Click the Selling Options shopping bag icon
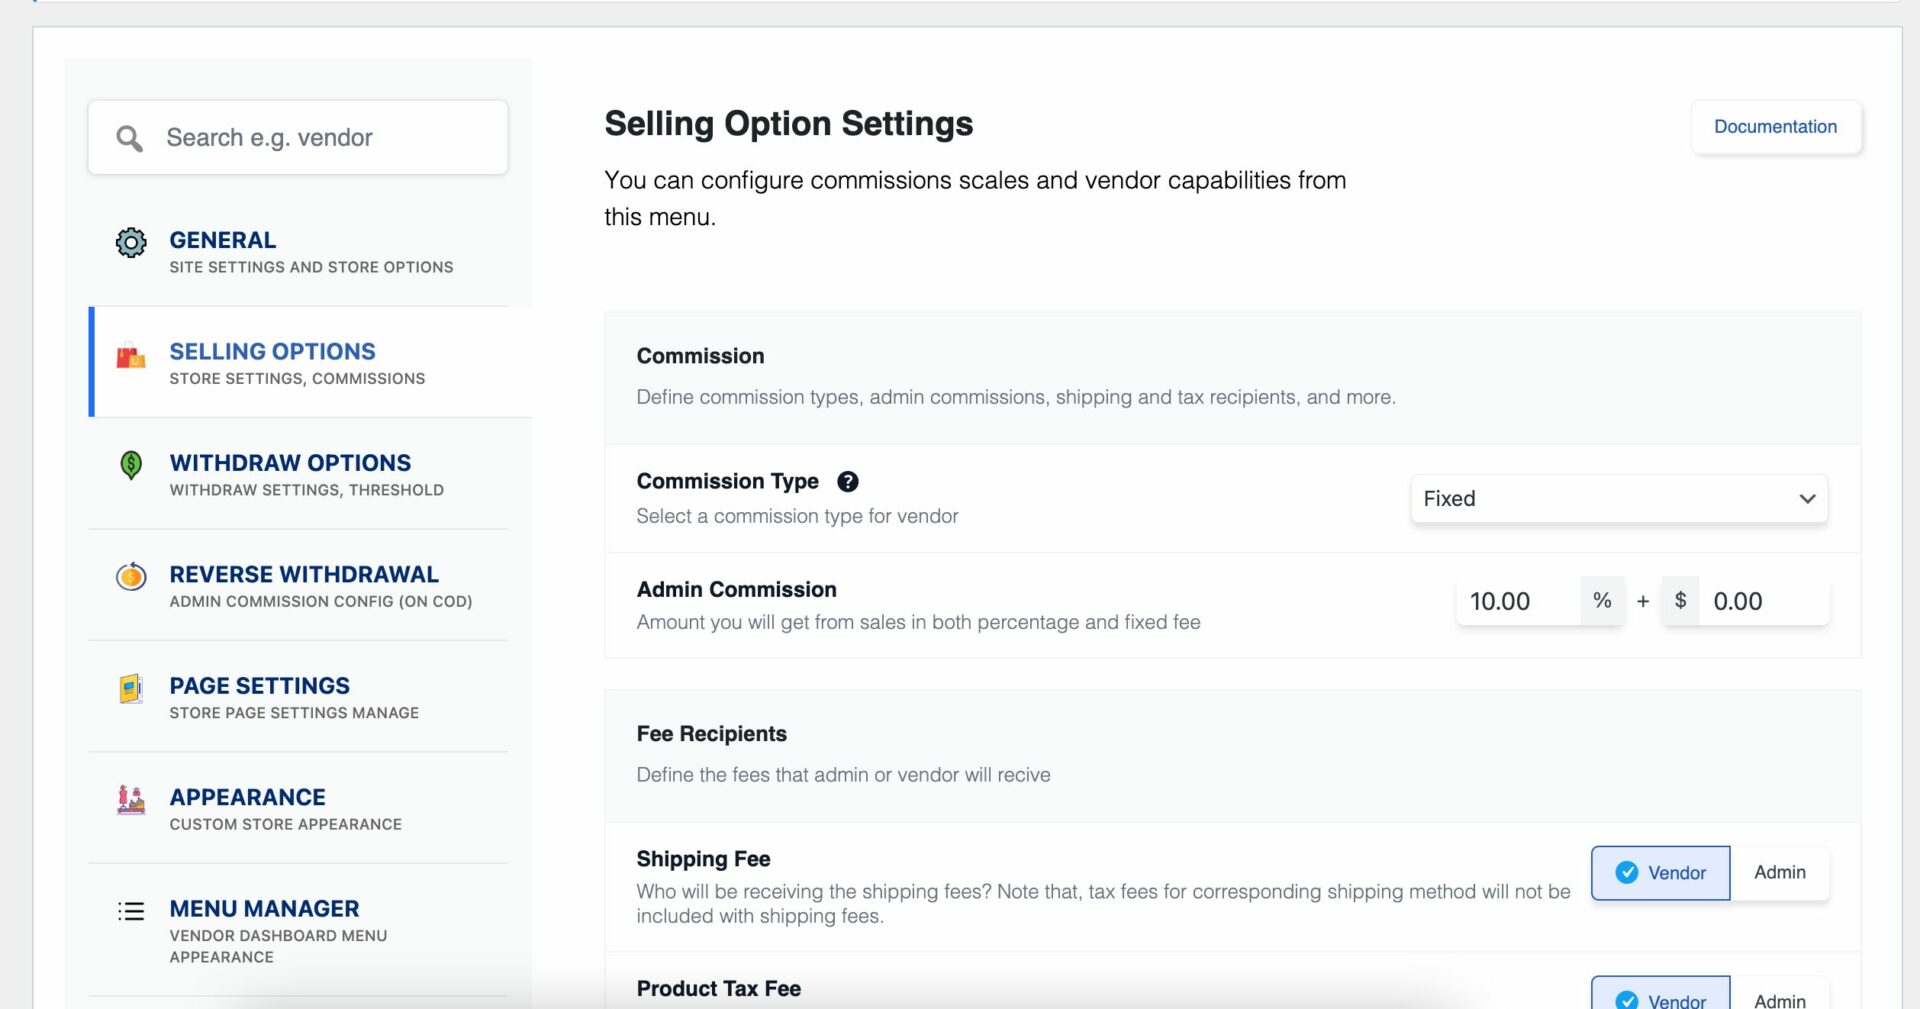 pyautogui.click(x=131, y=355)
